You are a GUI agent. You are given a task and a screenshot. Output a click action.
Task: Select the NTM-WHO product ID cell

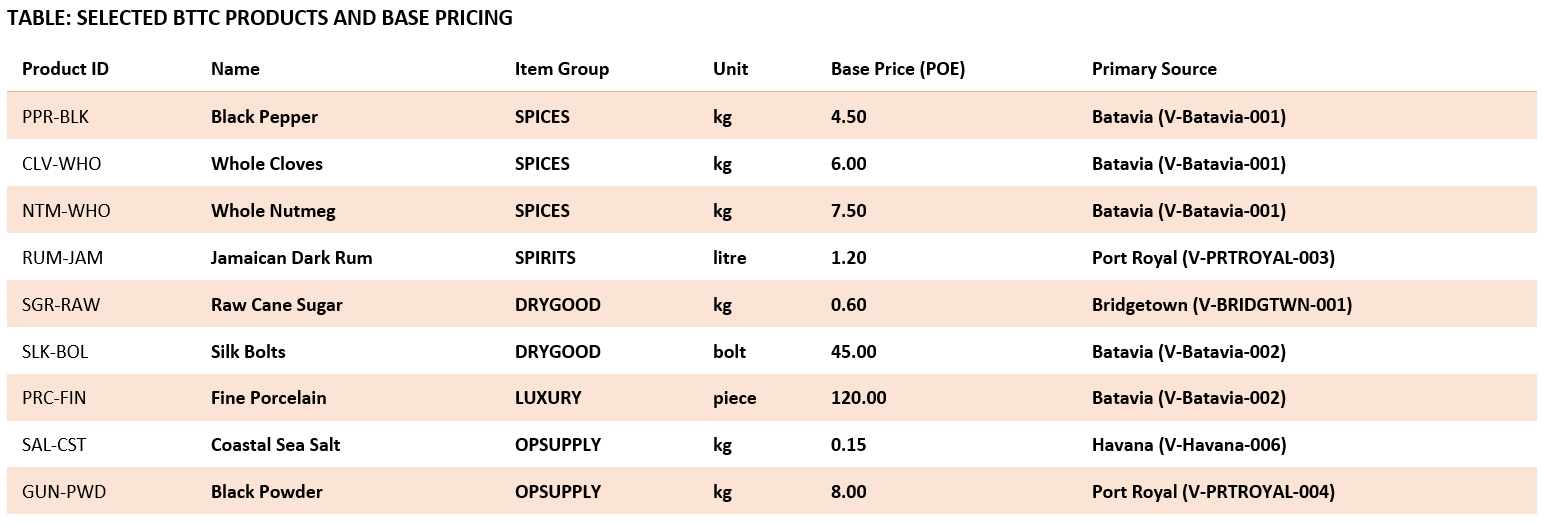66,211
